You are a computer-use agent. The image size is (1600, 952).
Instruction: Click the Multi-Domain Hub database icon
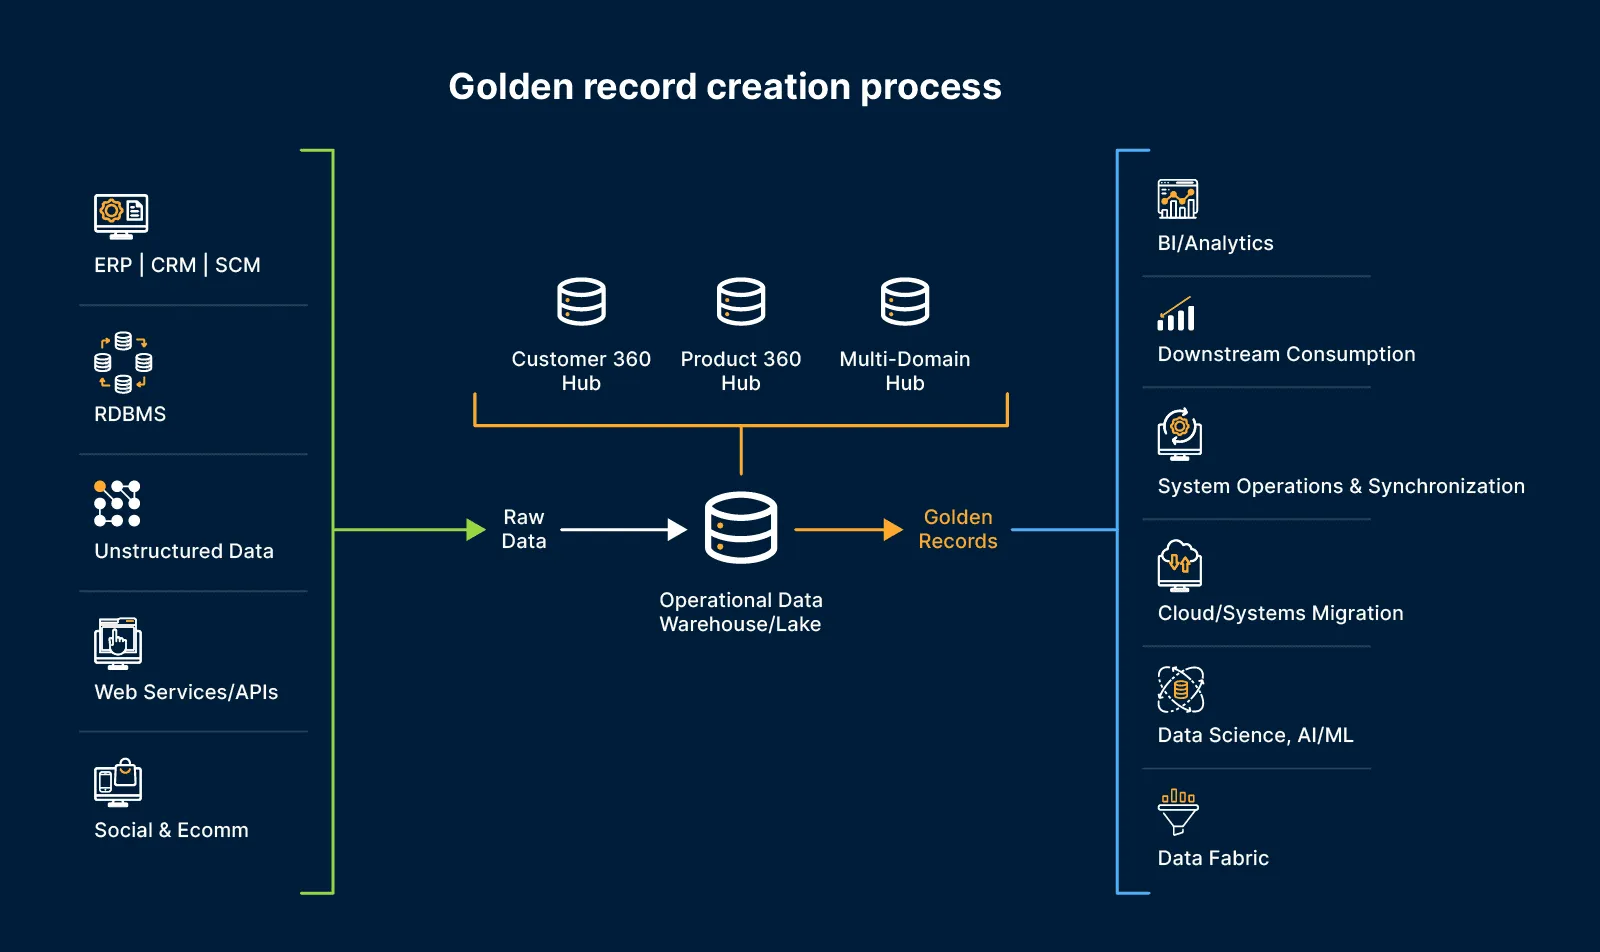(x=905, y=302)
